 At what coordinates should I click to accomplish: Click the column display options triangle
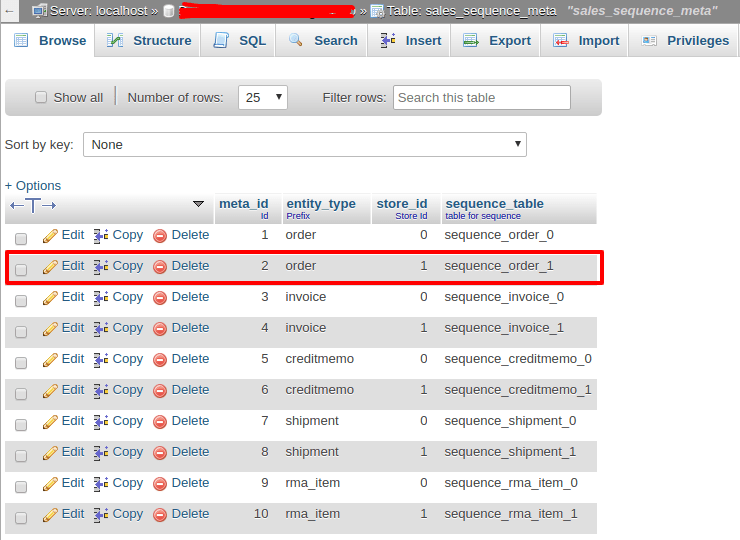click(x=198, y=204)
